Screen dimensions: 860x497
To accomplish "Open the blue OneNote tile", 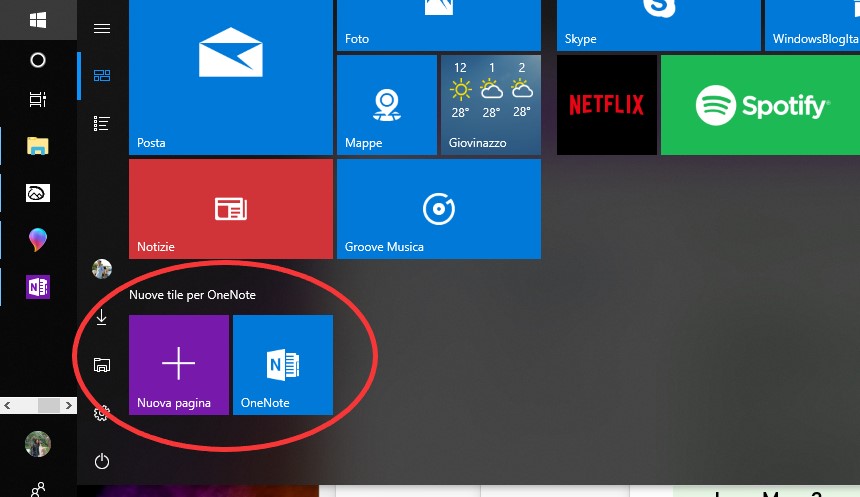I will (283, 365).
